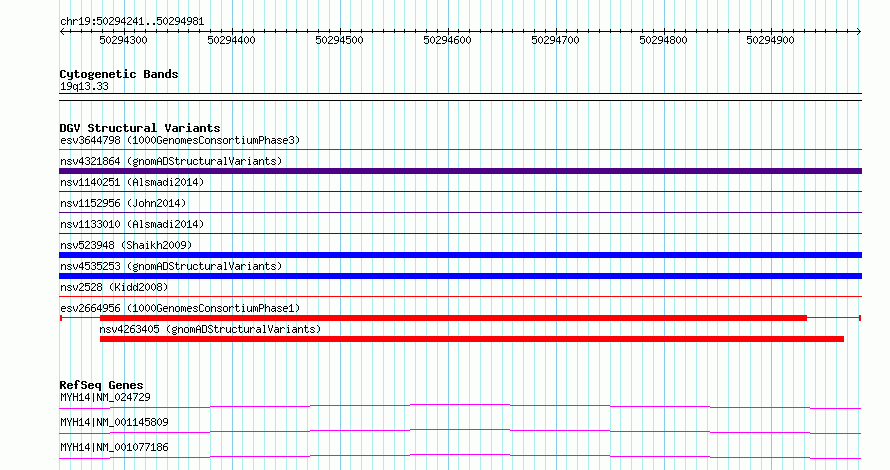Open nsv4321864 gnomAD variant label

171,161
